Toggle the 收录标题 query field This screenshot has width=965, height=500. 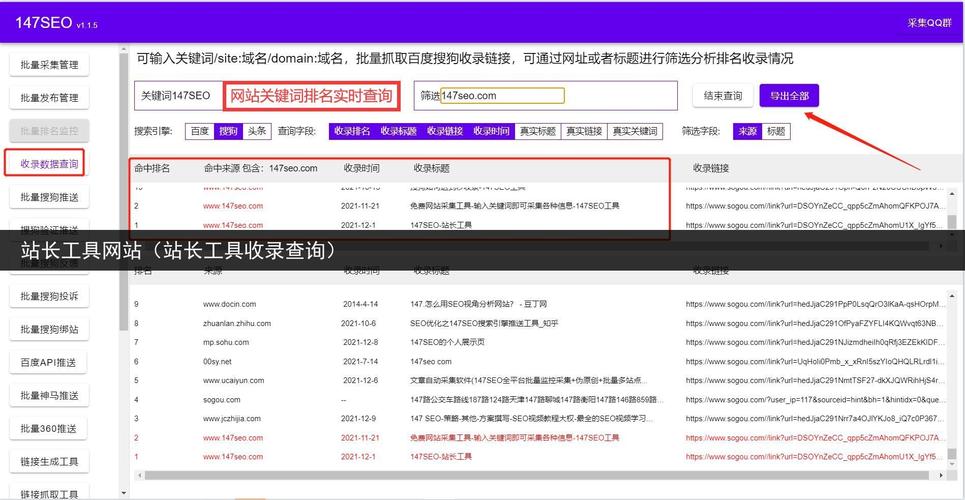click(x=399, y=131)
